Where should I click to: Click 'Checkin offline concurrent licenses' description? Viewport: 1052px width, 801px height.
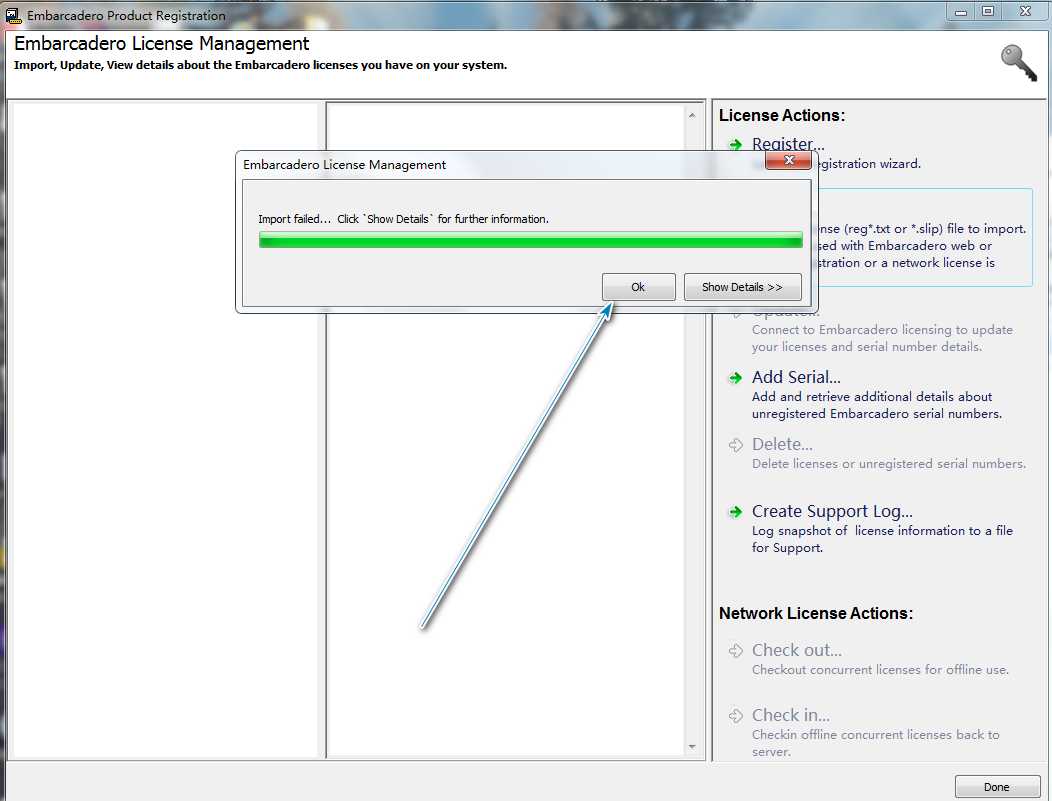pyautogui.click(x=876, y=743)
